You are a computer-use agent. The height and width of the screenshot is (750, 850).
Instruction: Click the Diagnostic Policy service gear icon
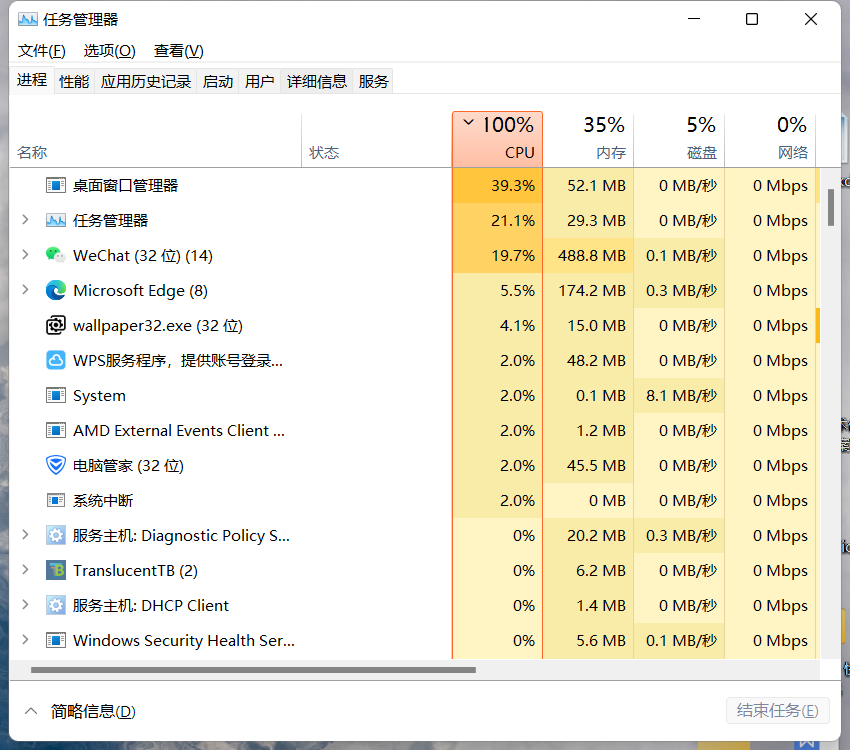[x=56, y=535]
